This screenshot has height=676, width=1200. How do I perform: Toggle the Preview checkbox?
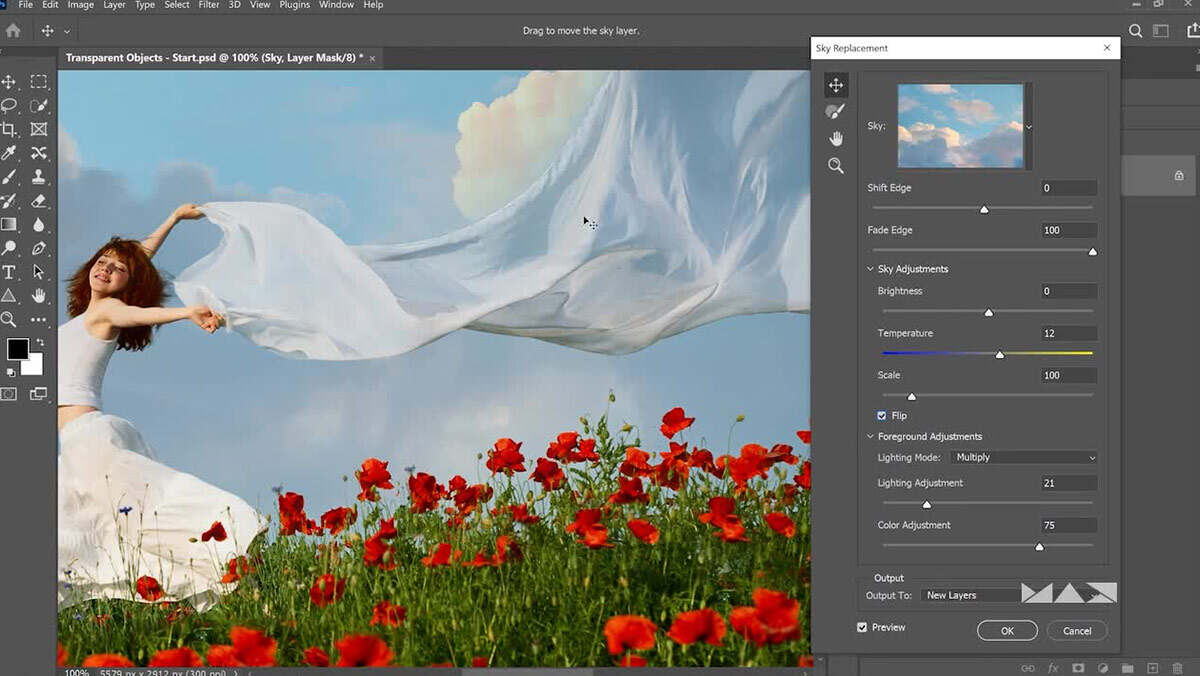pyautogui.click(x=862, y=627)
